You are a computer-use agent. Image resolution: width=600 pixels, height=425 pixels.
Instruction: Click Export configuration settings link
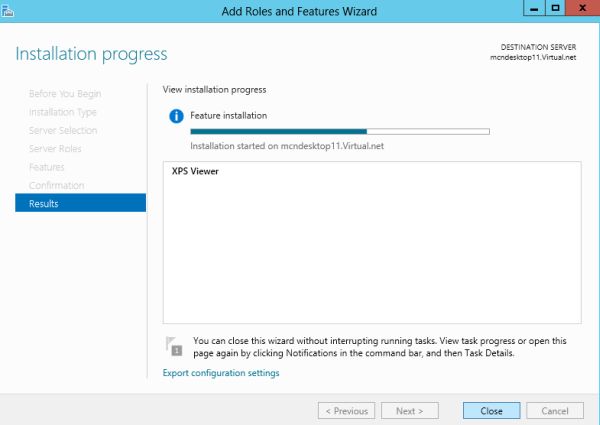pos(221,373)
